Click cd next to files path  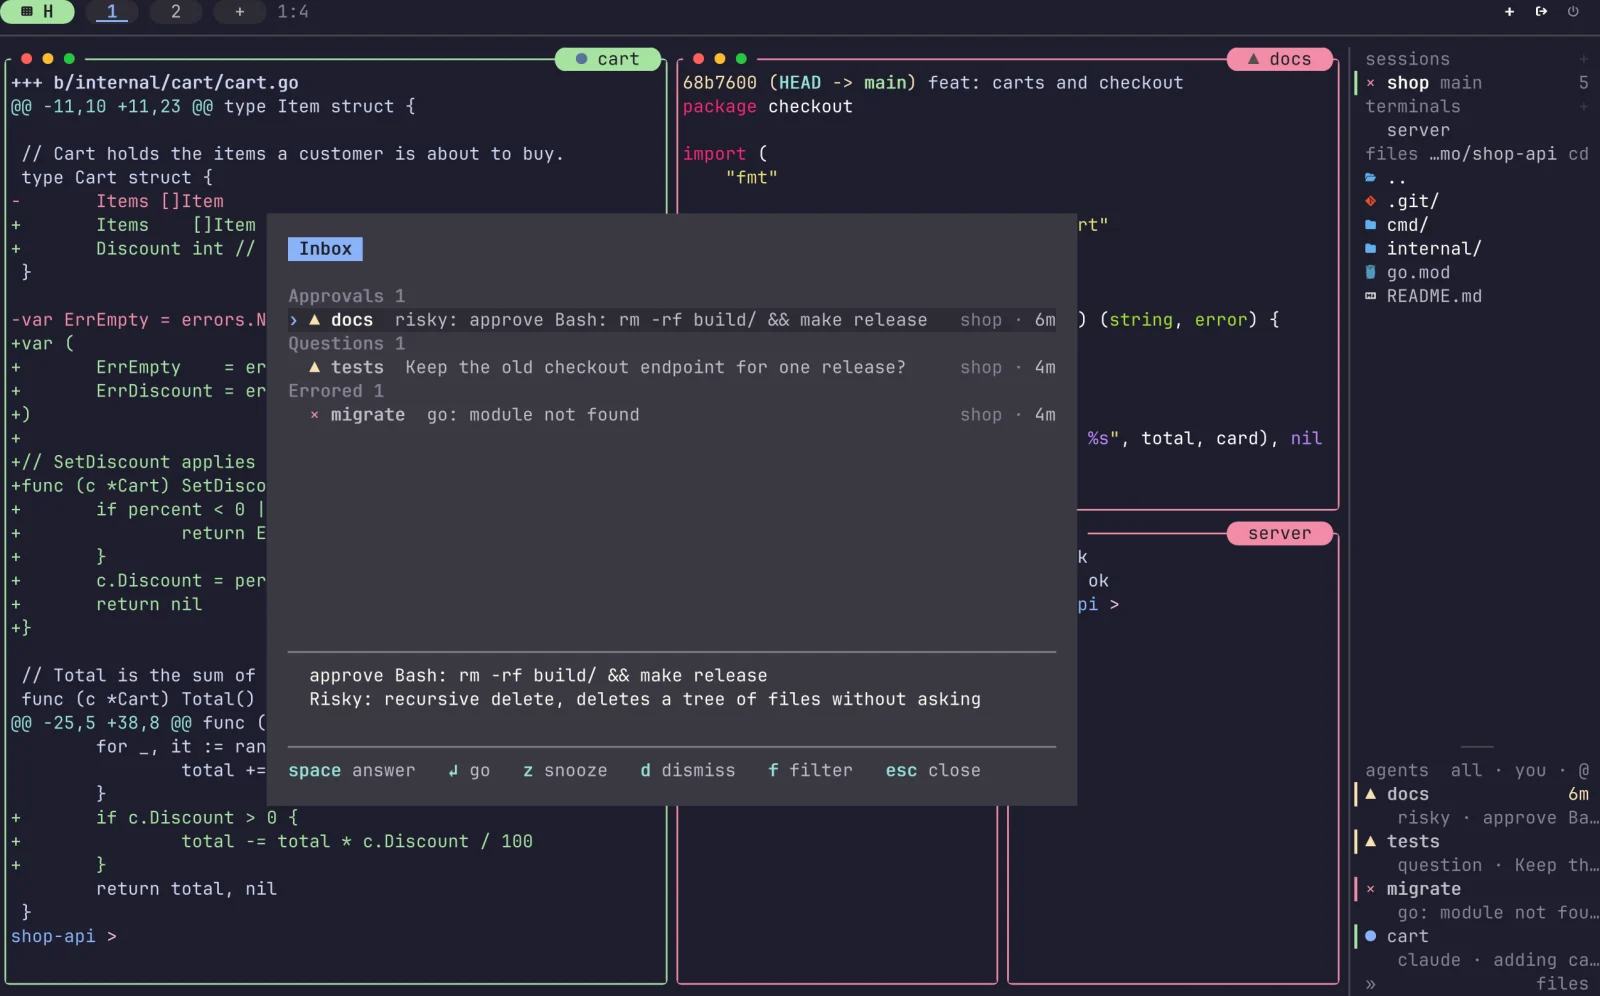pos(1578,154)
